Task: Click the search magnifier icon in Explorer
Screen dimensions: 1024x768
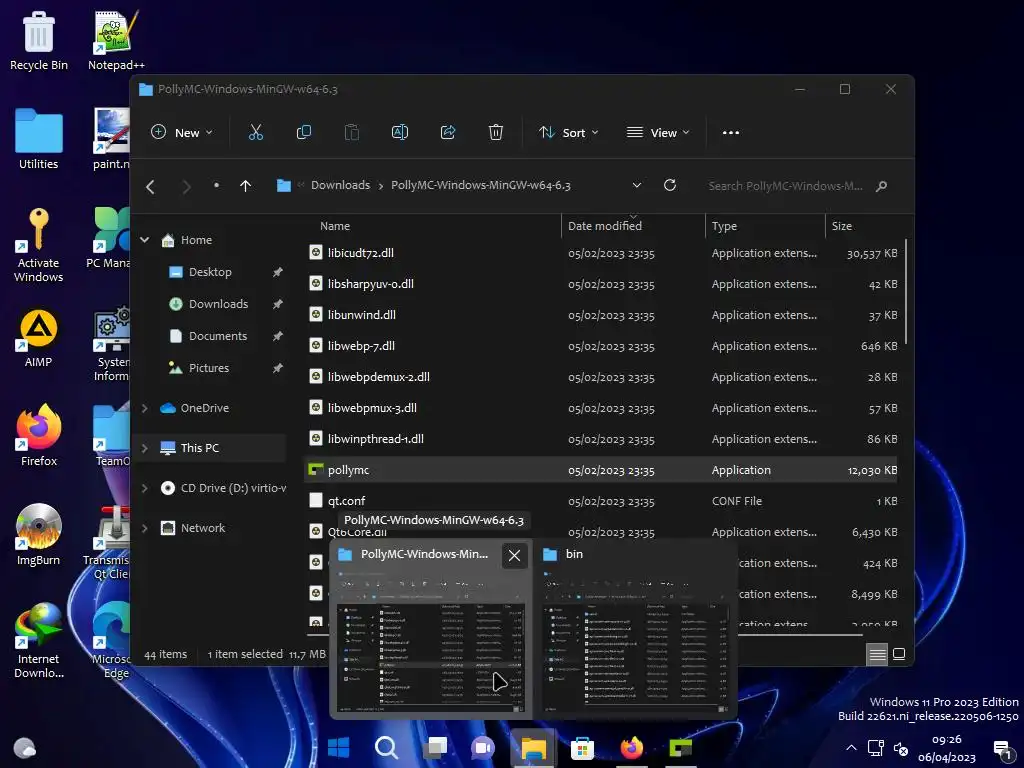Action: point(881,186)
